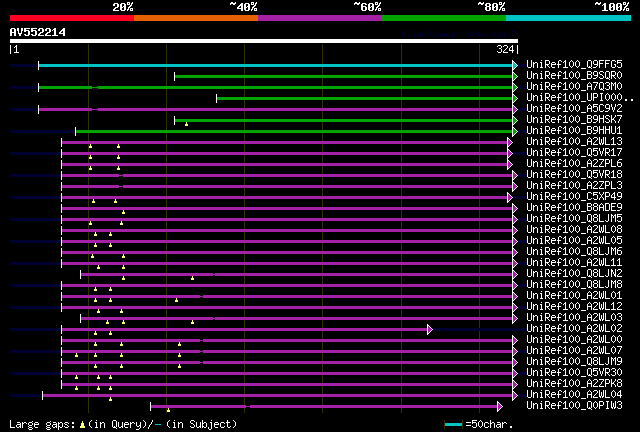The height and width of the screenshot is (432, 640).
Task: Select the UniRef100_A2WL01 label
Action: 574,296
